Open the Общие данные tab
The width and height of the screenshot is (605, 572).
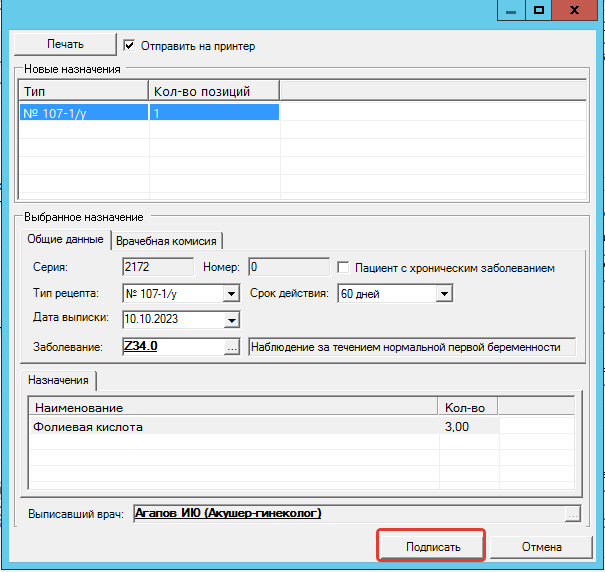coord(65,240)
